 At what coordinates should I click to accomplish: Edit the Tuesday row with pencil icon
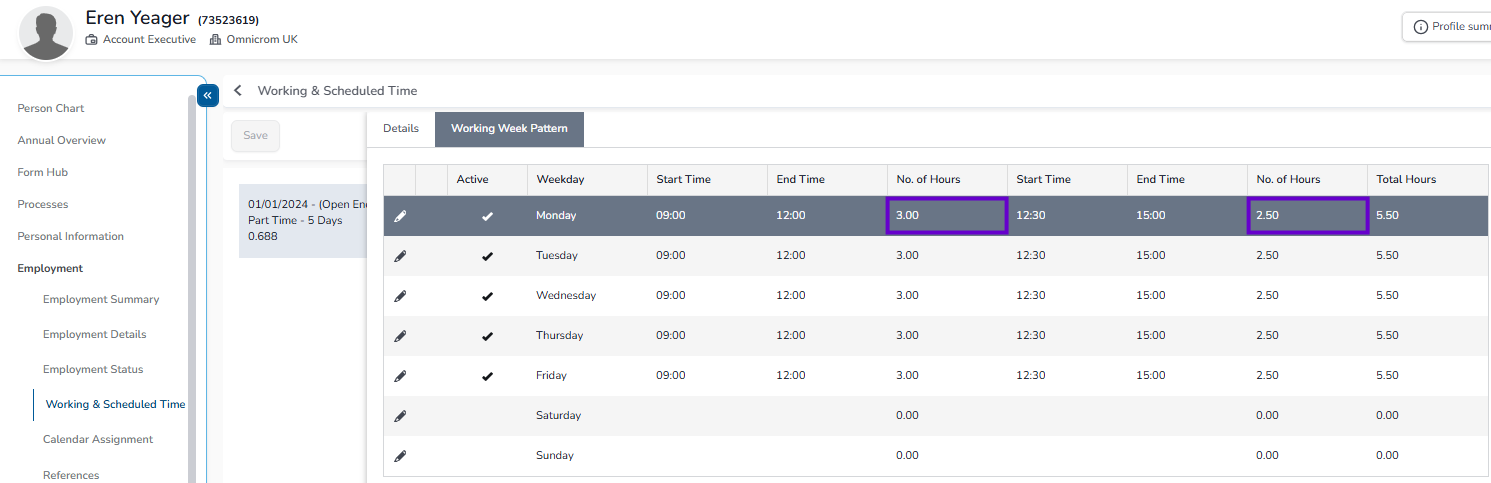point(400,256)
